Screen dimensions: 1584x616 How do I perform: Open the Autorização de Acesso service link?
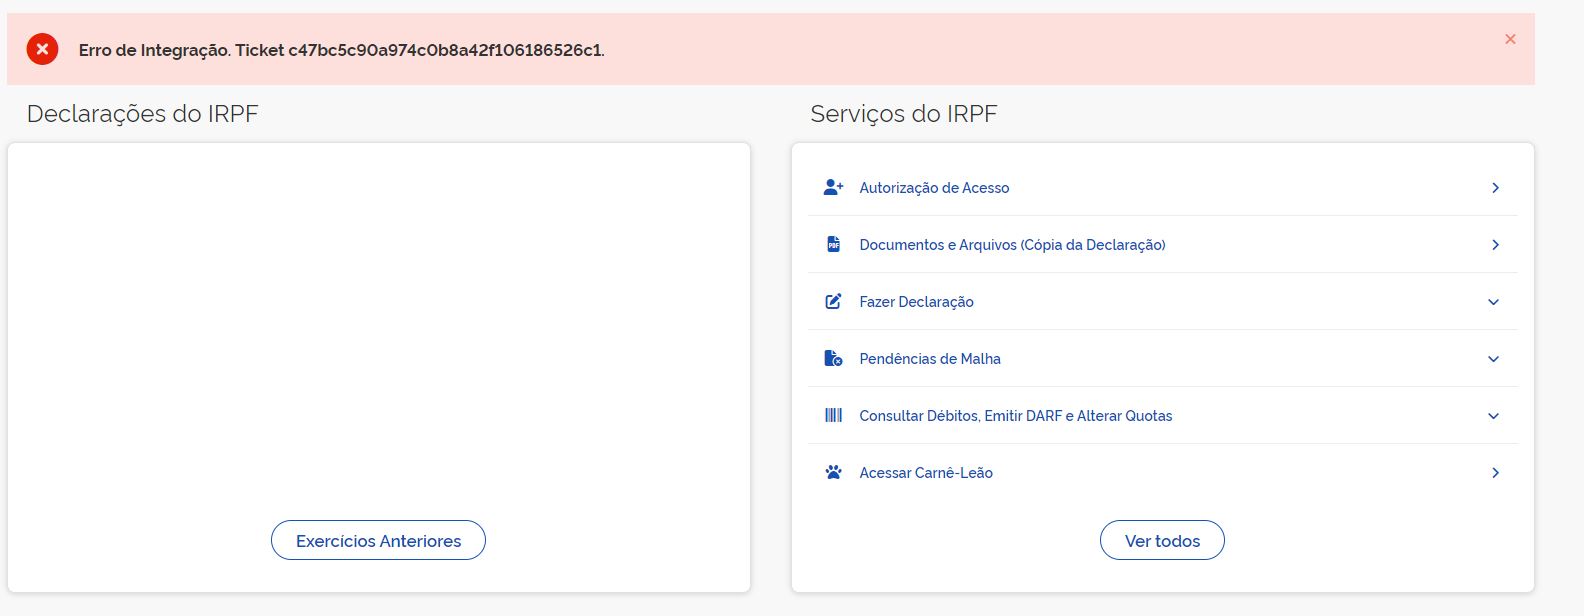tap(934, 188)
